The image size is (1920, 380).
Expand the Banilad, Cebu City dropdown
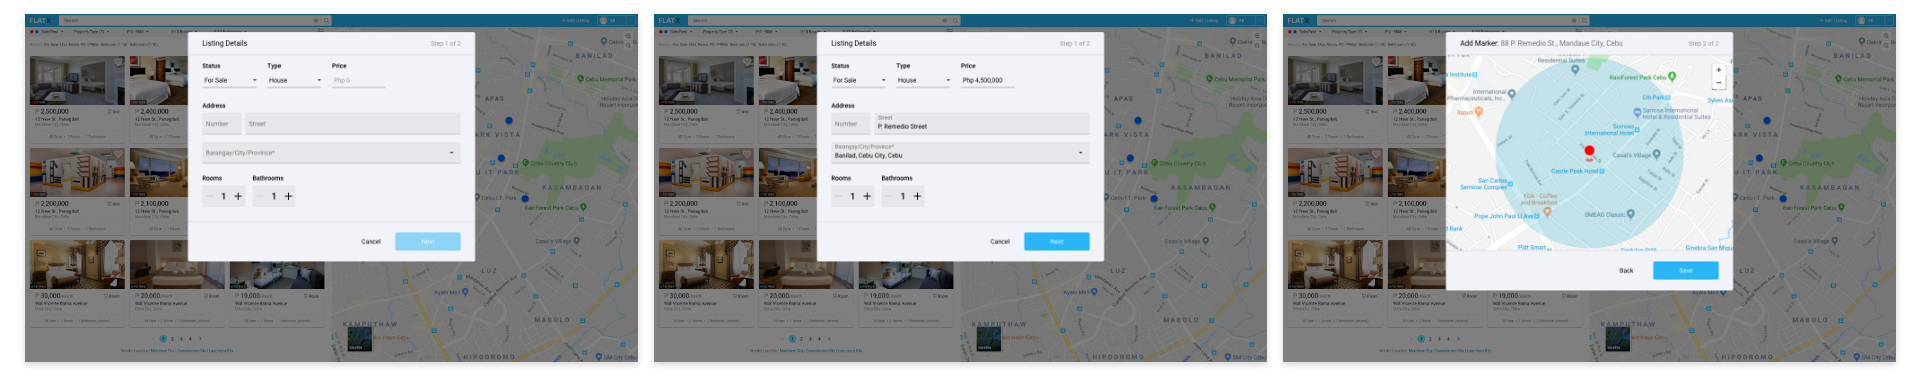[x=960, y=153]
